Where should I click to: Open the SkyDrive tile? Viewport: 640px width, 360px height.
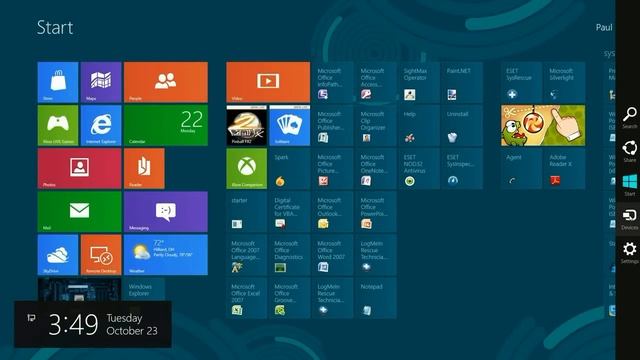click(x=58, y=255)
